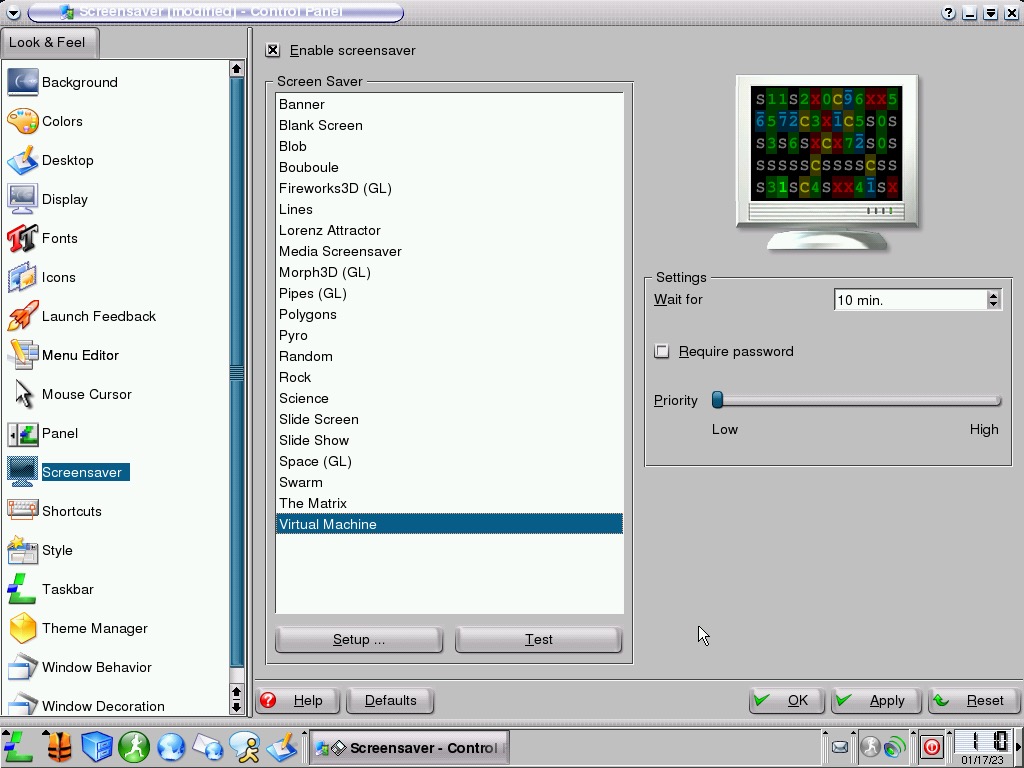
Task: Click the Launch Feedback rocket icon
Action: point(22,316)
